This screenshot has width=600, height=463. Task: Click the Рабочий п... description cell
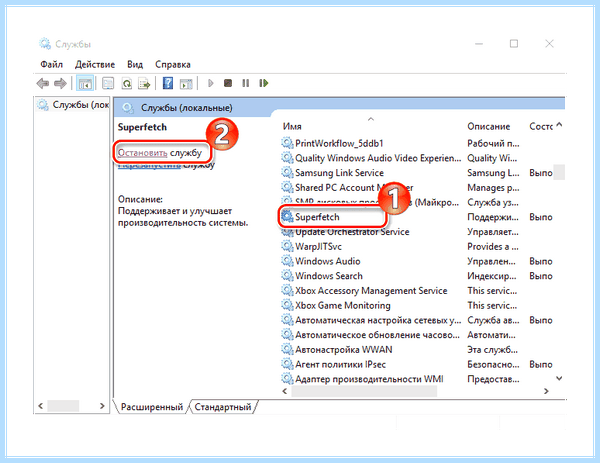click(x=493, y=143)
